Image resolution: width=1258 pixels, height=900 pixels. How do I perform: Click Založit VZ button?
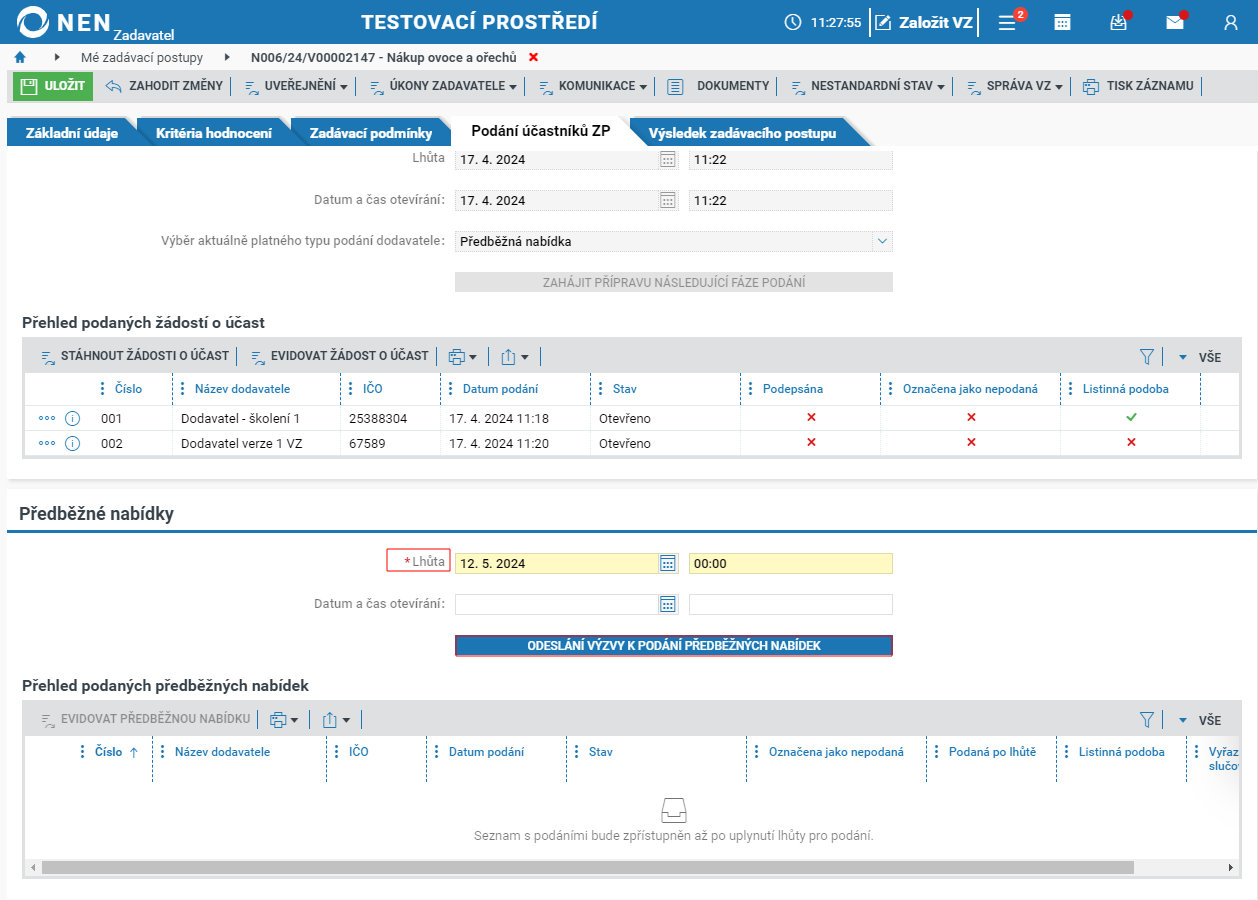(x=925, y=22)
